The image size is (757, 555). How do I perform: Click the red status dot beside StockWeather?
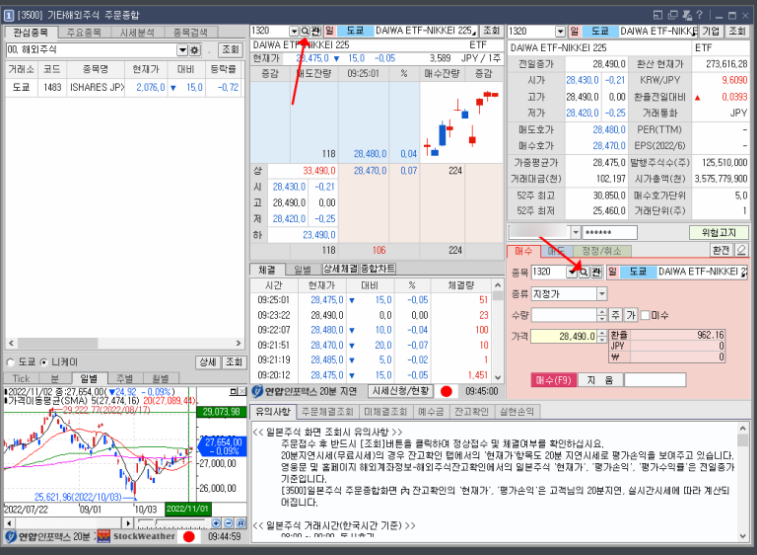189,536
